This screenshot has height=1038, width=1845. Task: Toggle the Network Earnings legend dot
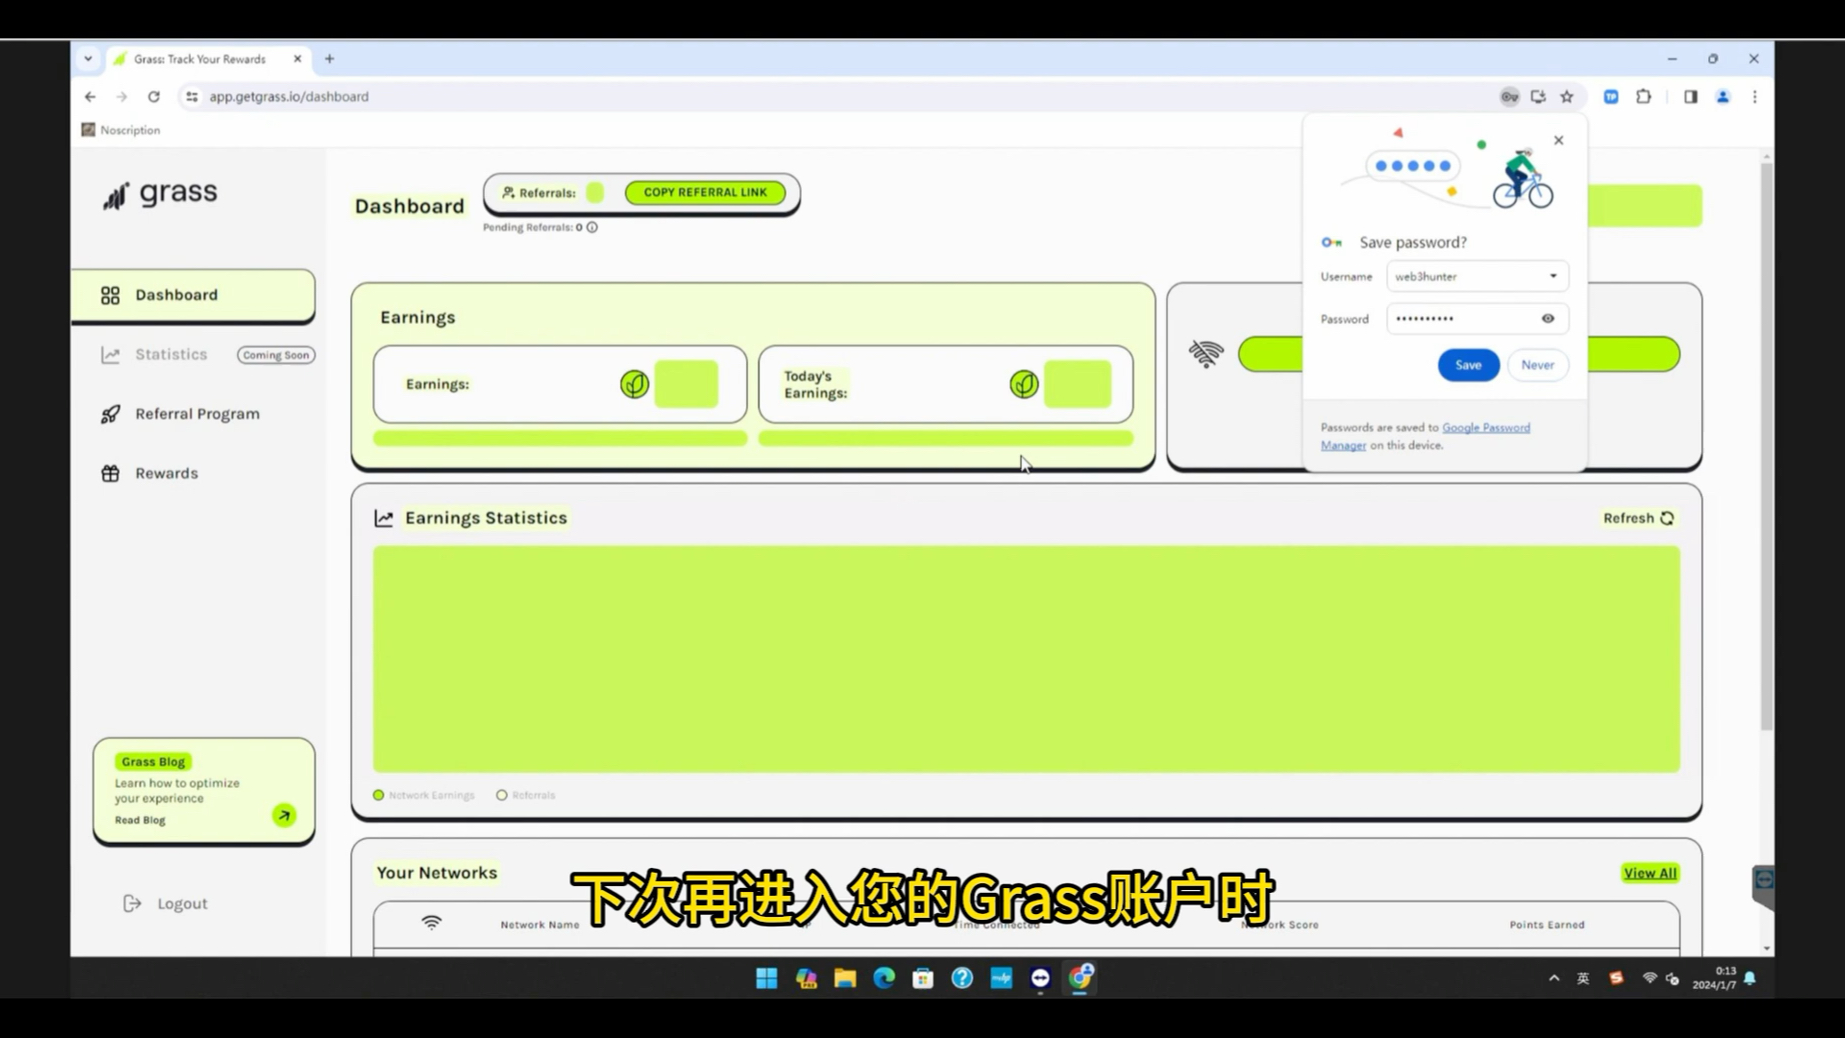click(378, 795)
